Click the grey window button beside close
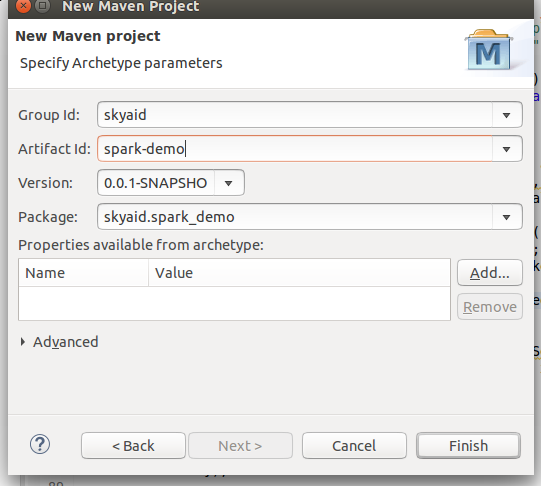Image resolution: width=541 pixels, height=486 pixels. coord(42,6)
